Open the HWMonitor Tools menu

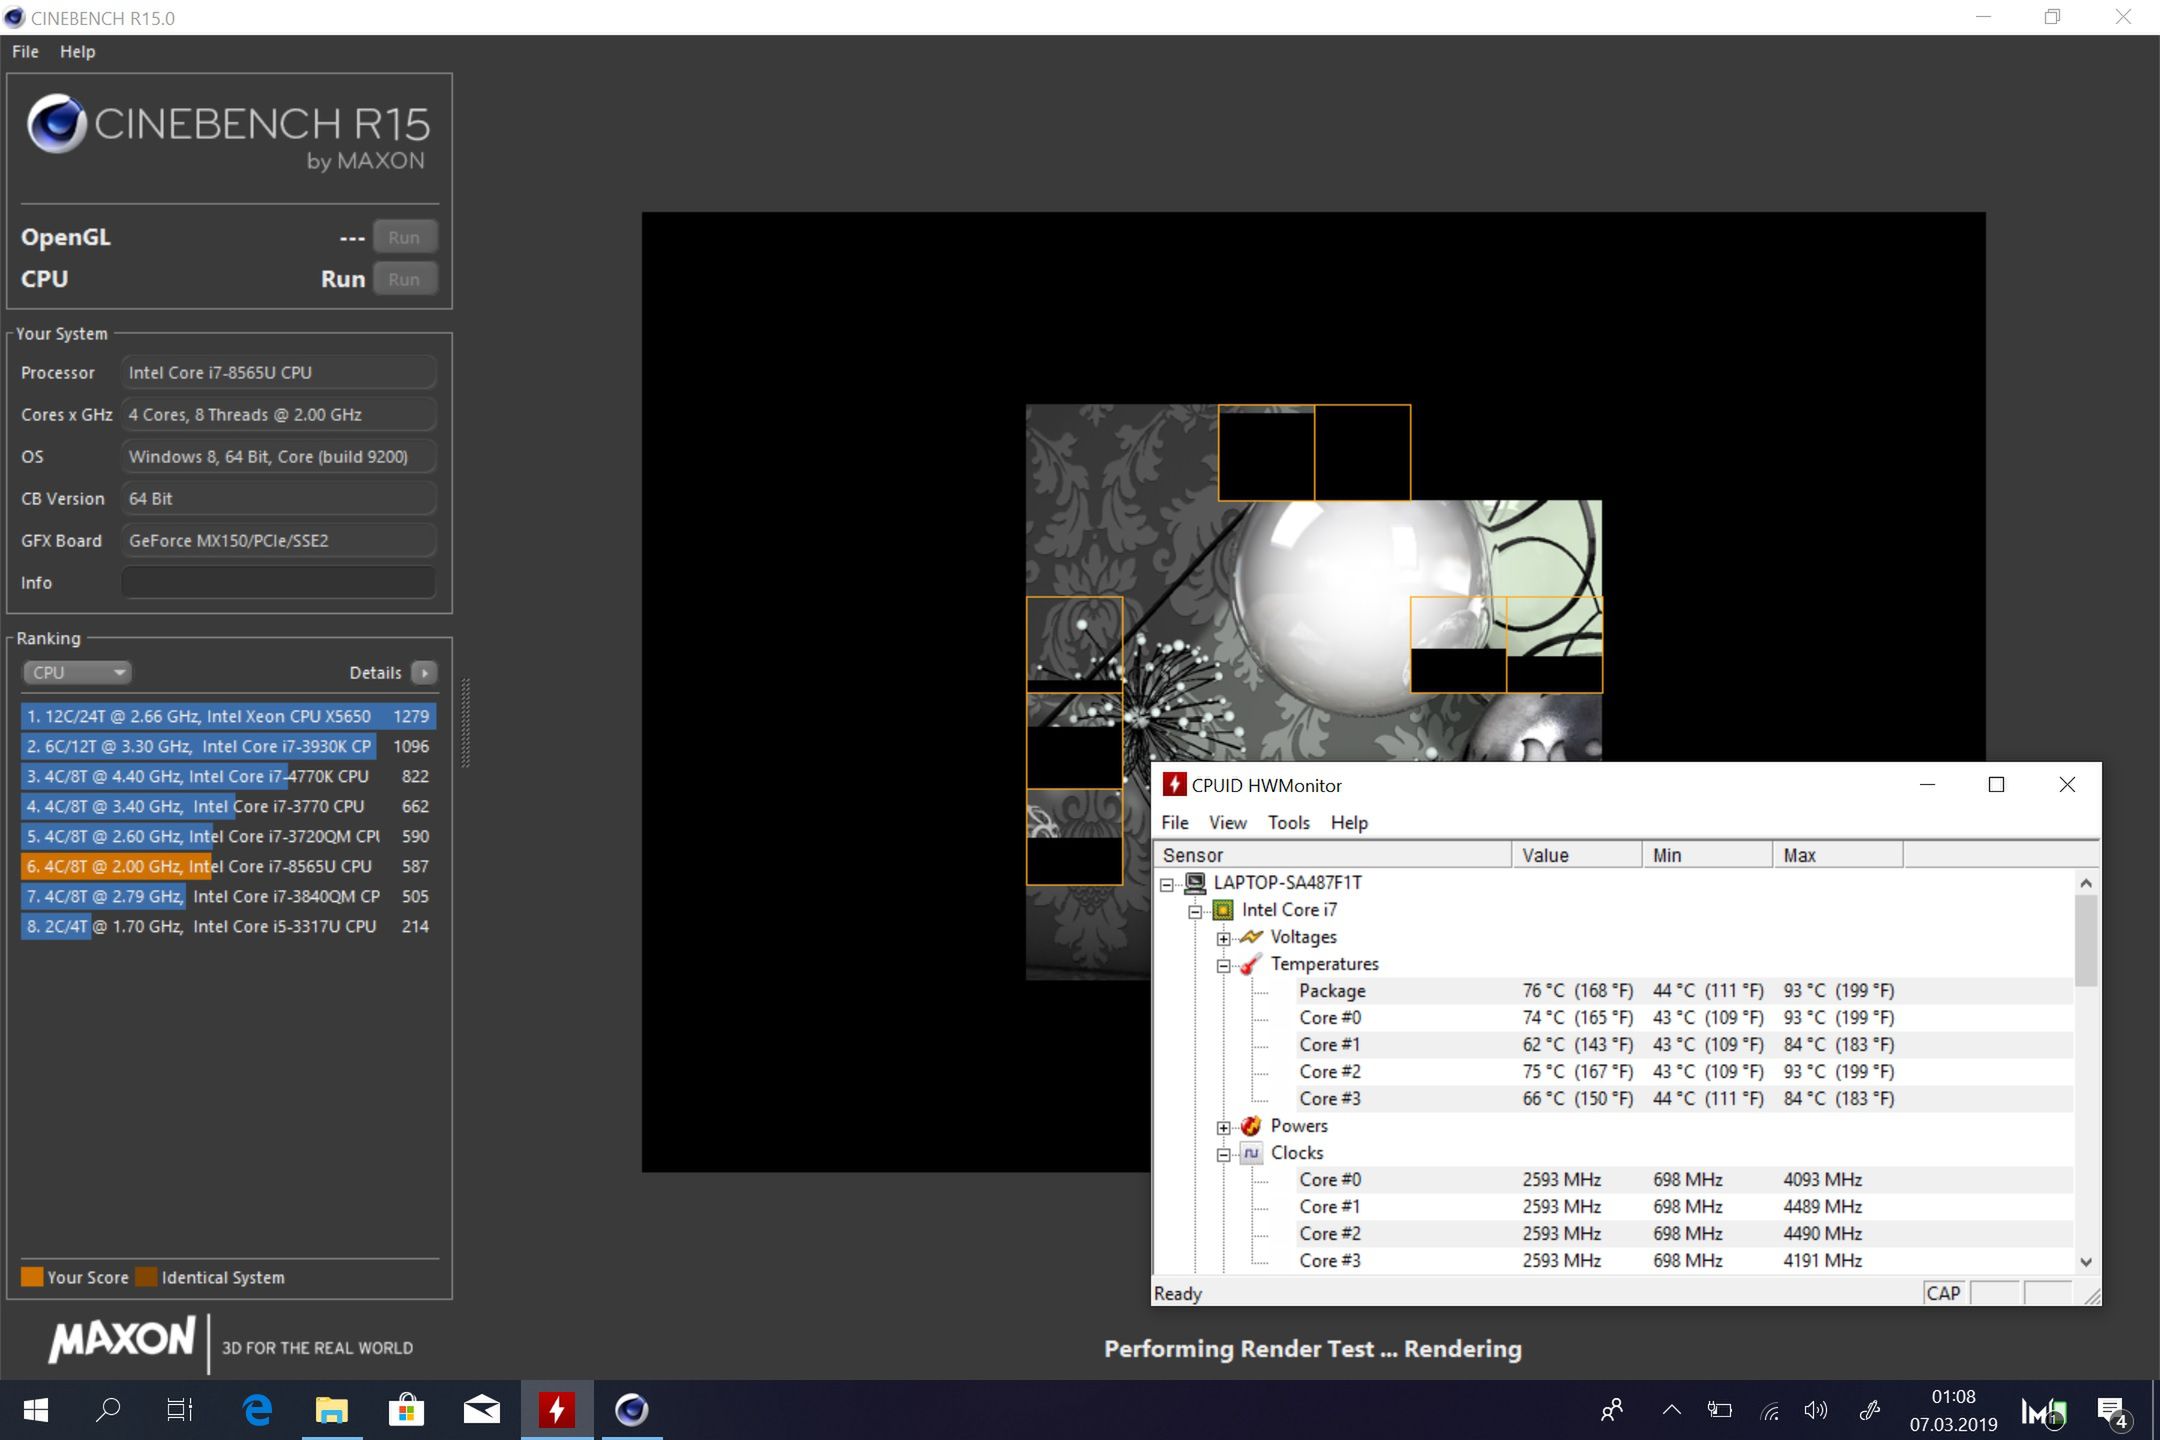click(x=1288, y=822)
